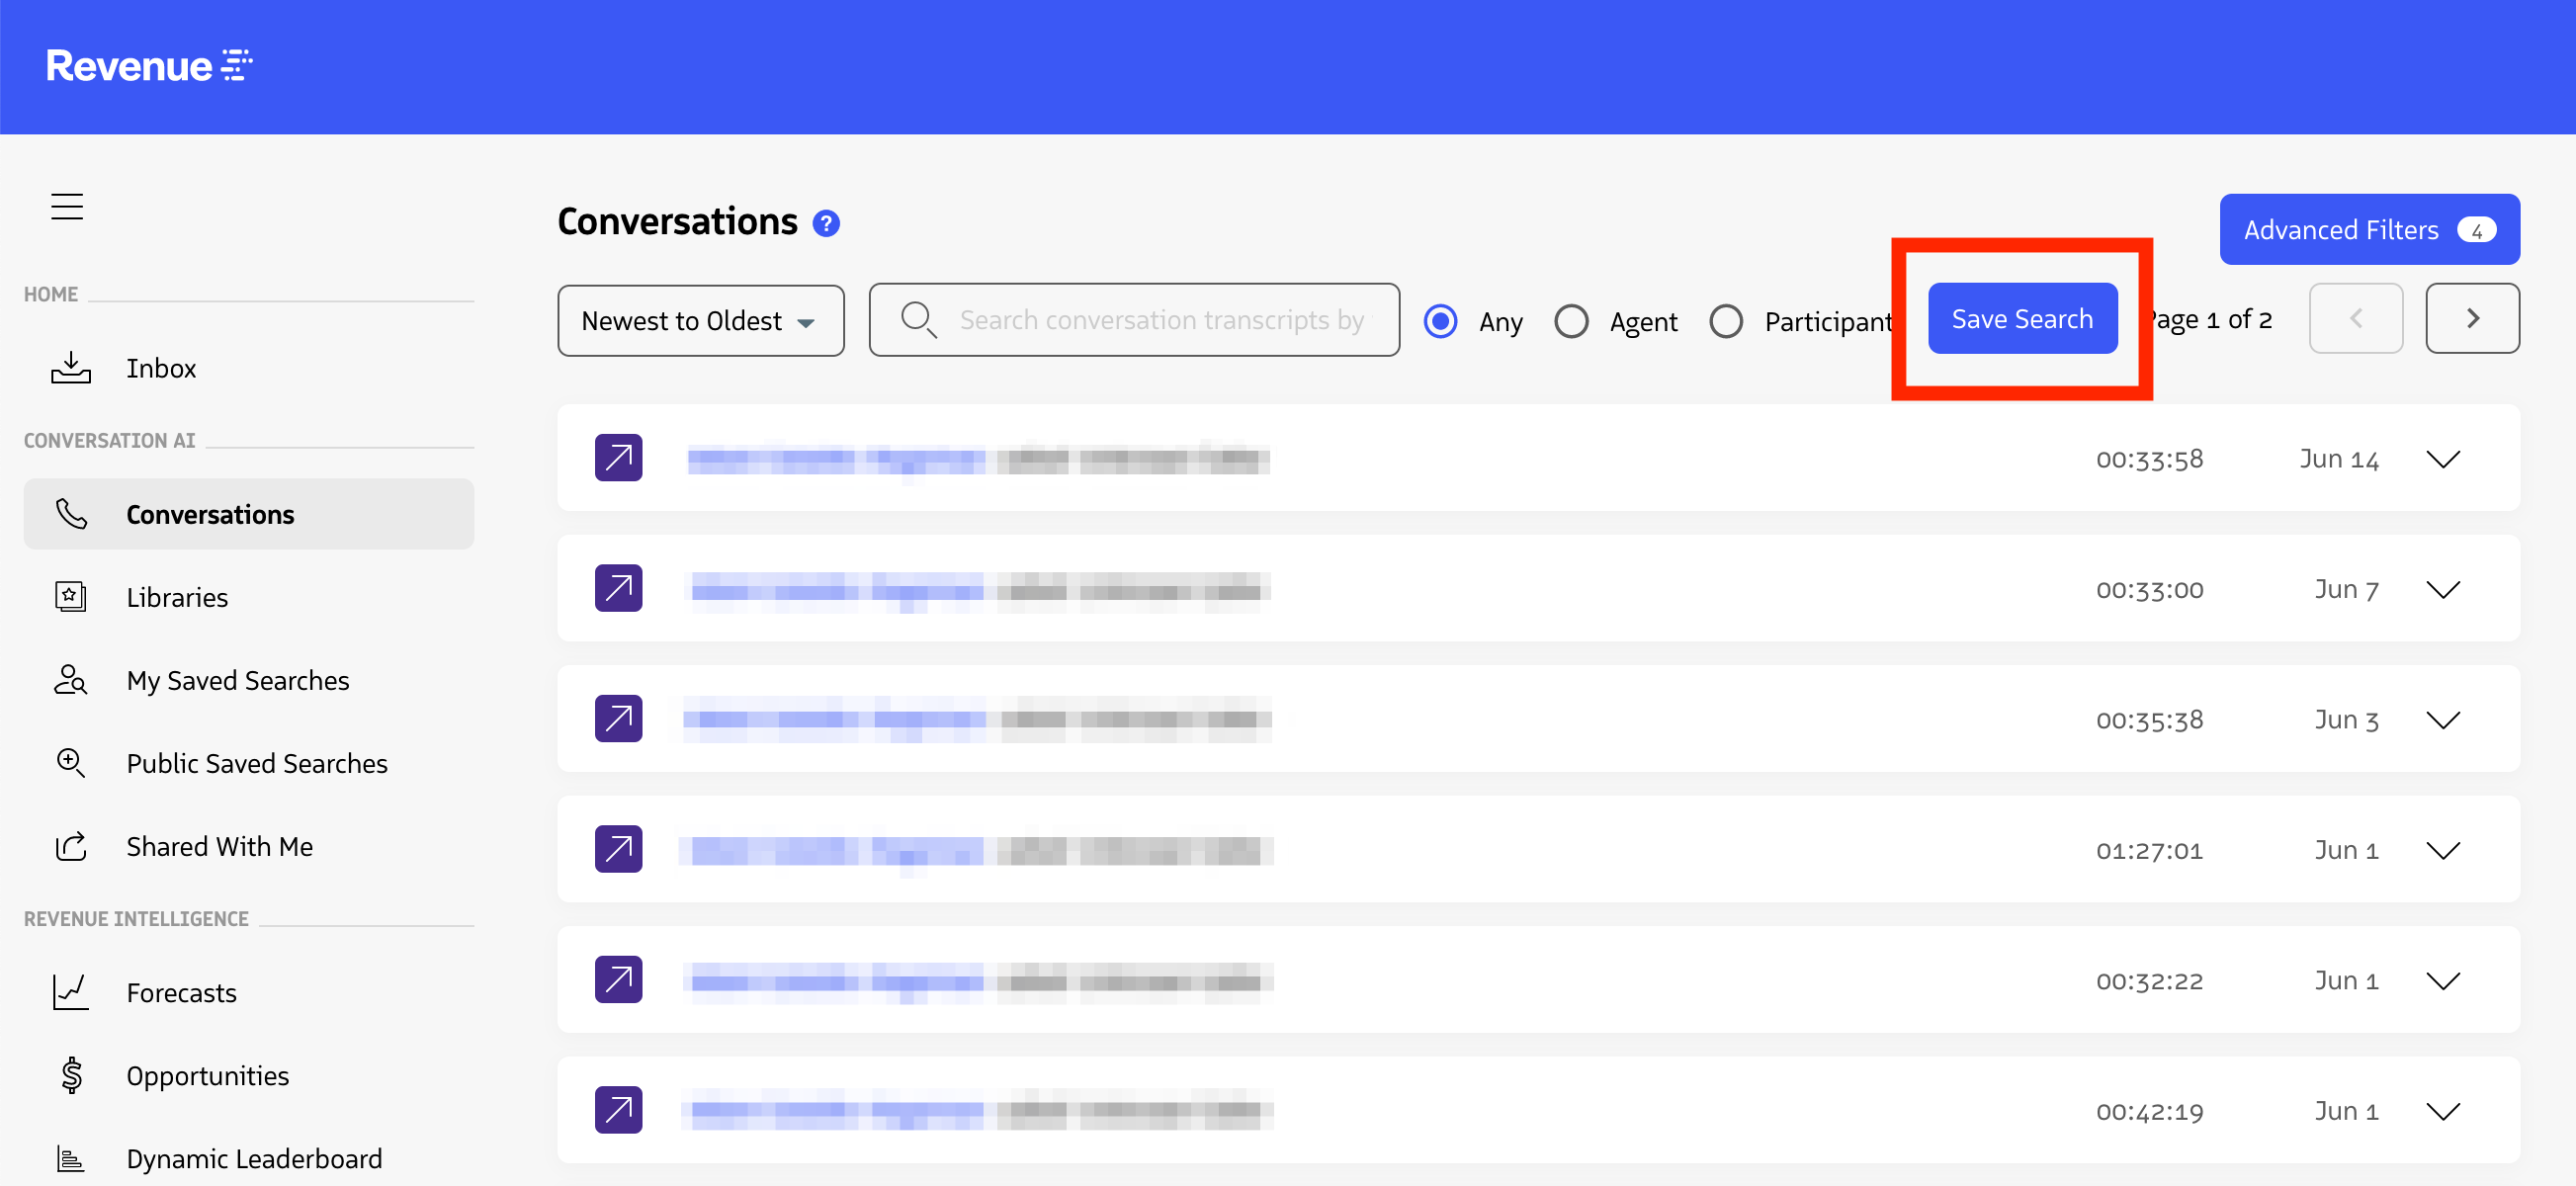This screenshot has height=1186, width=2576.
Task: Expand the Jun 7 conversation row
Action: [2443, 589]
